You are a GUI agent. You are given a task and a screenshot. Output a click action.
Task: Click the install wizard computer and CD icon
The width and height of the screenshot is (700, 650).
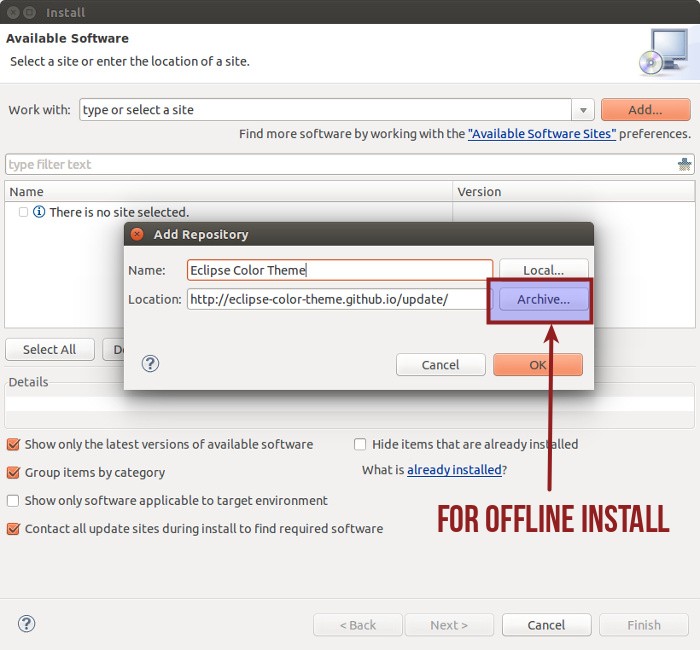(x=664, y=52)
